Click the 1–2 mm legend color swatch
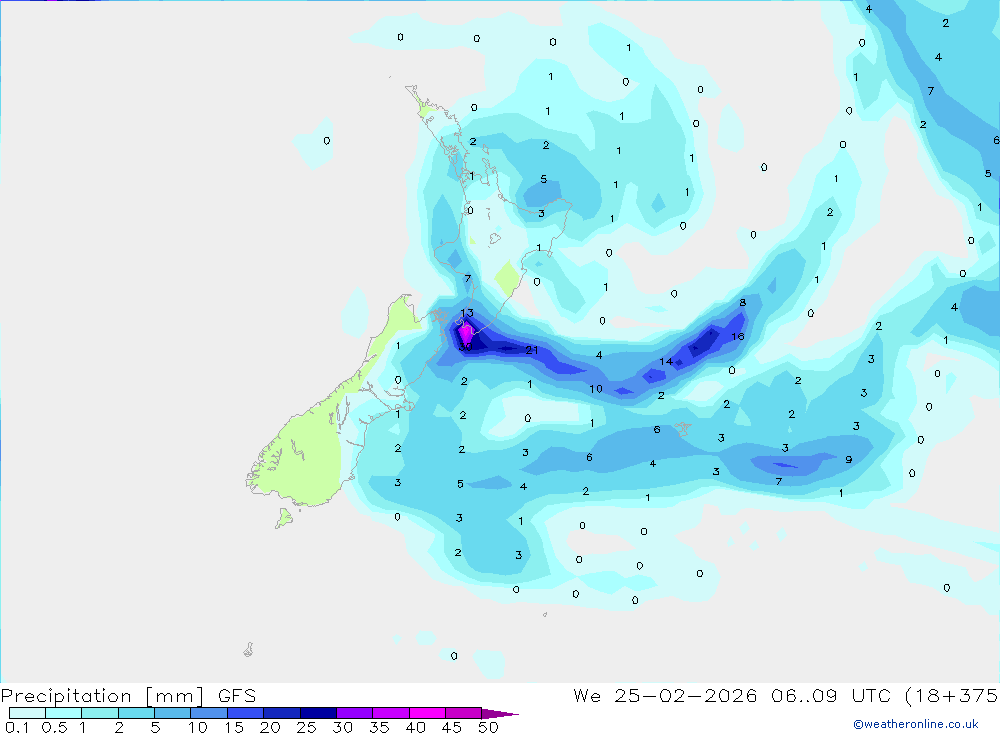1000x733 pixels. click(100, 713)
